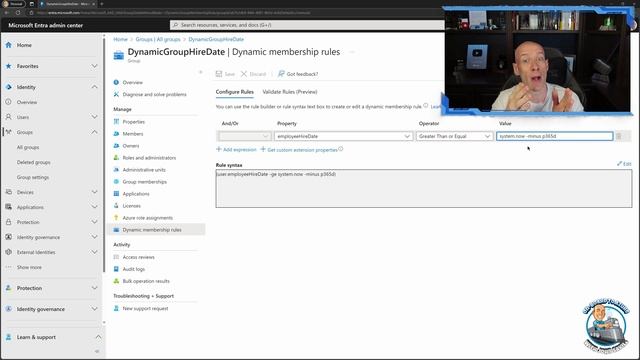The image size is (640, 360).
Task: Click the pencil Edit icon for rule syntax
Action: tap(620, 164)
